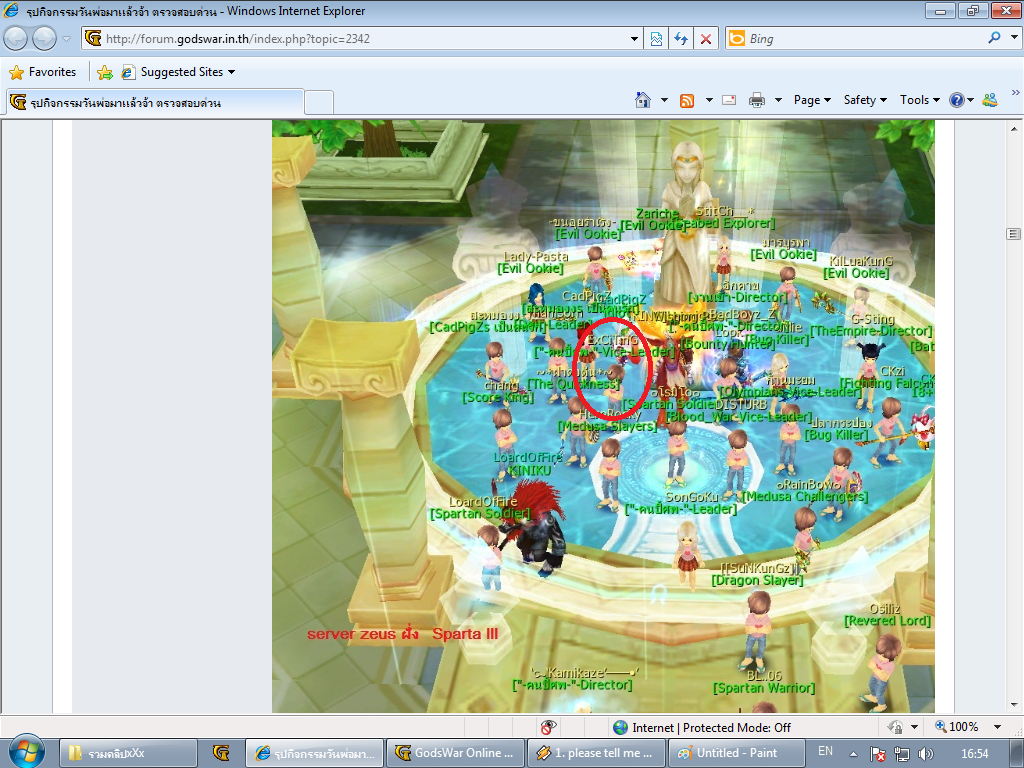1024x768 pixels.
Task: Refresh the page with the Refresh icon
Action: 681,39
